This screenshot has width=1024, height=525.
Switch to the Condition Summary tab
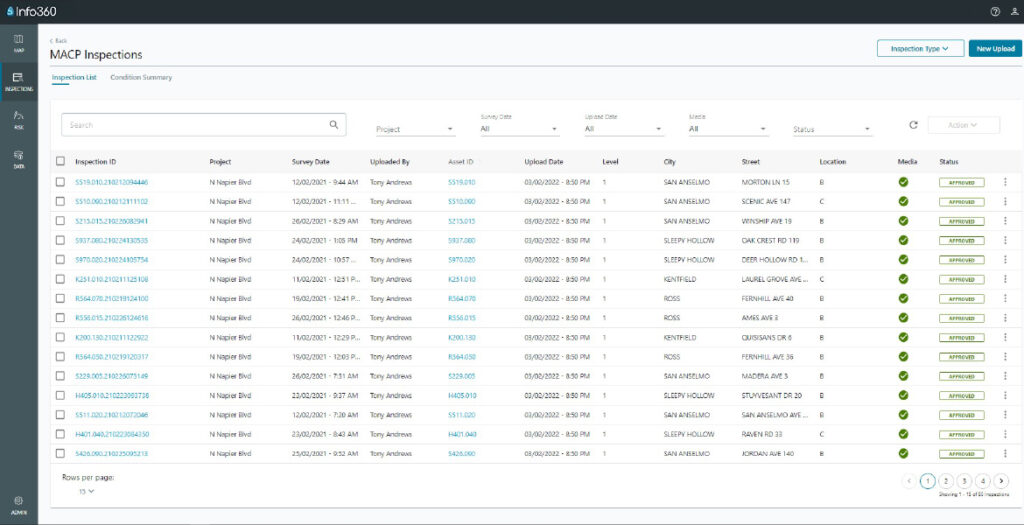[x=141, y=77]
